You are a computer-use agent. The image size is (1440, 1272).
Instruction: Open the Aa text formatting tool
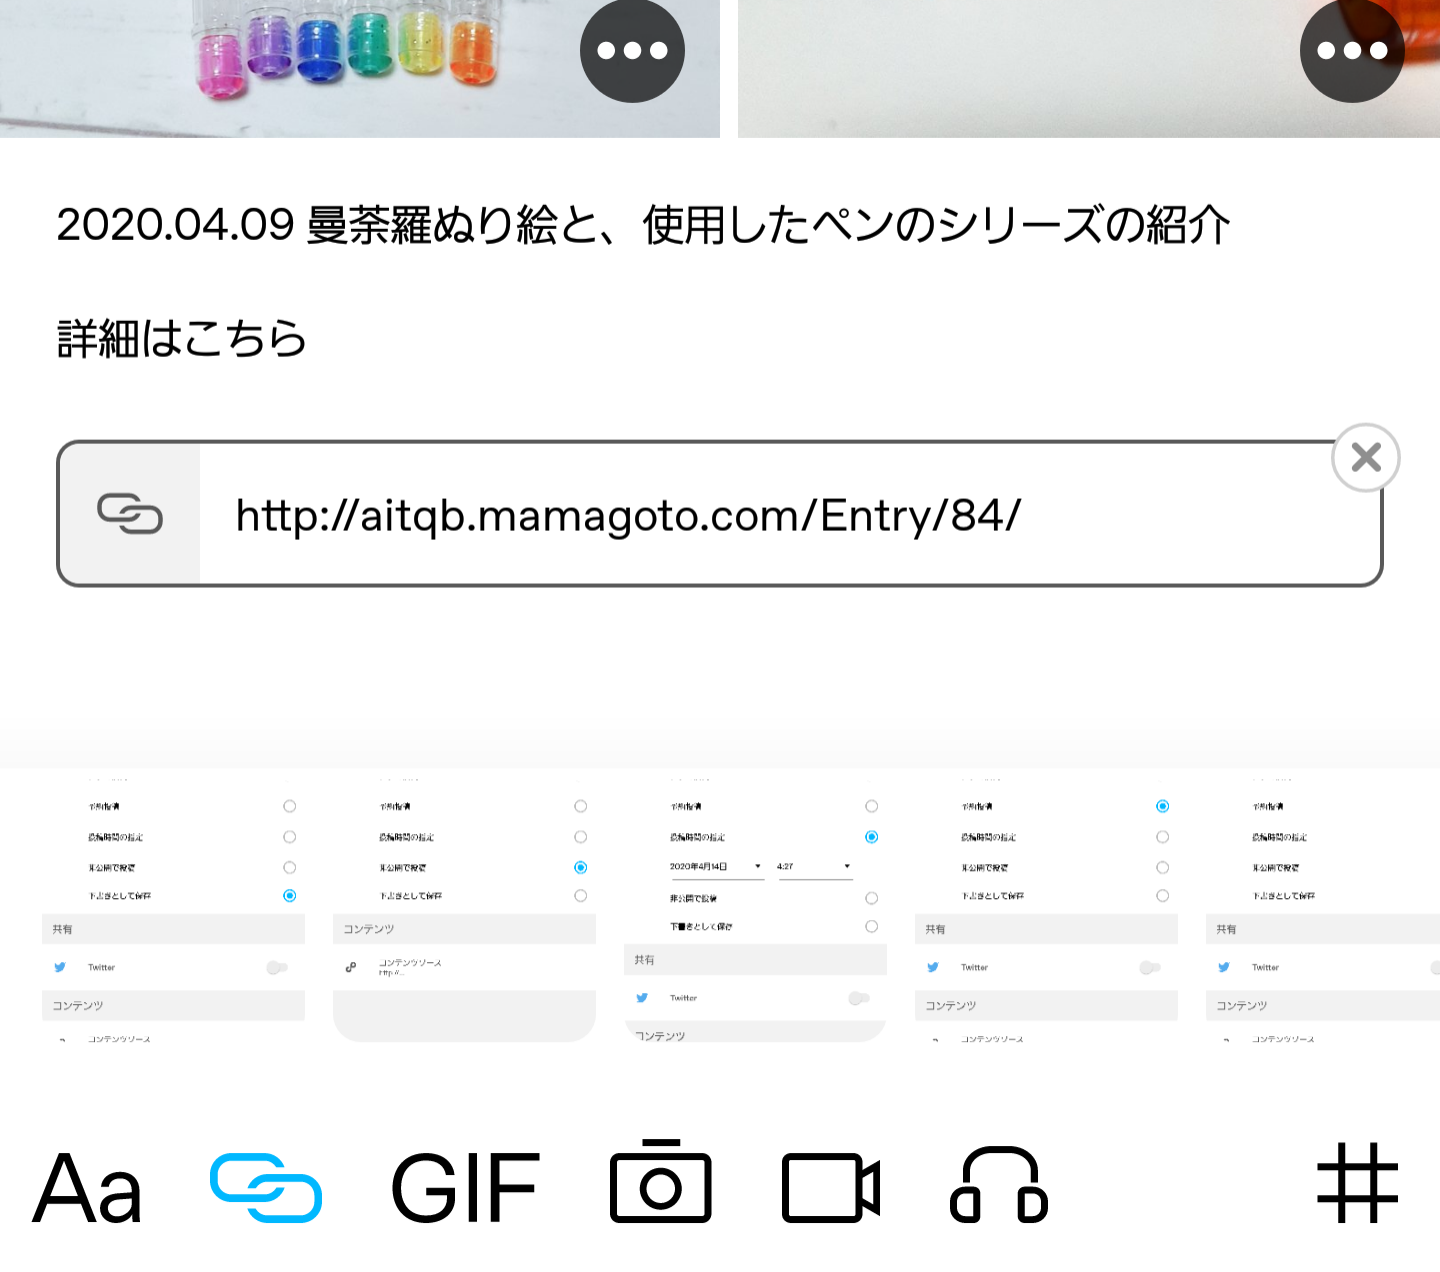[x=87, y=1188]
